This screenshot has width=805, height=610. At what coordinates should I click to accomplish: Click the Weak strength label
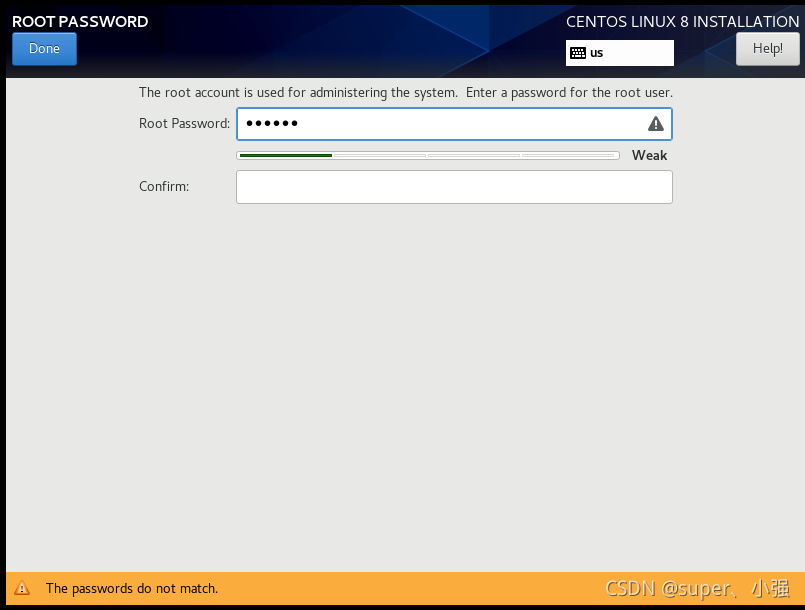coord(649,155)
